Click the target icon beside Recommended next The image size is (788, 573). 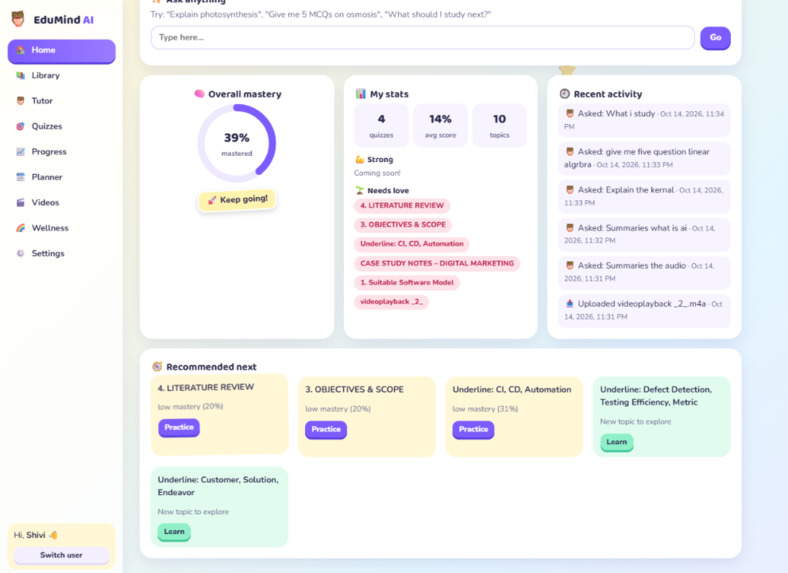157,366
